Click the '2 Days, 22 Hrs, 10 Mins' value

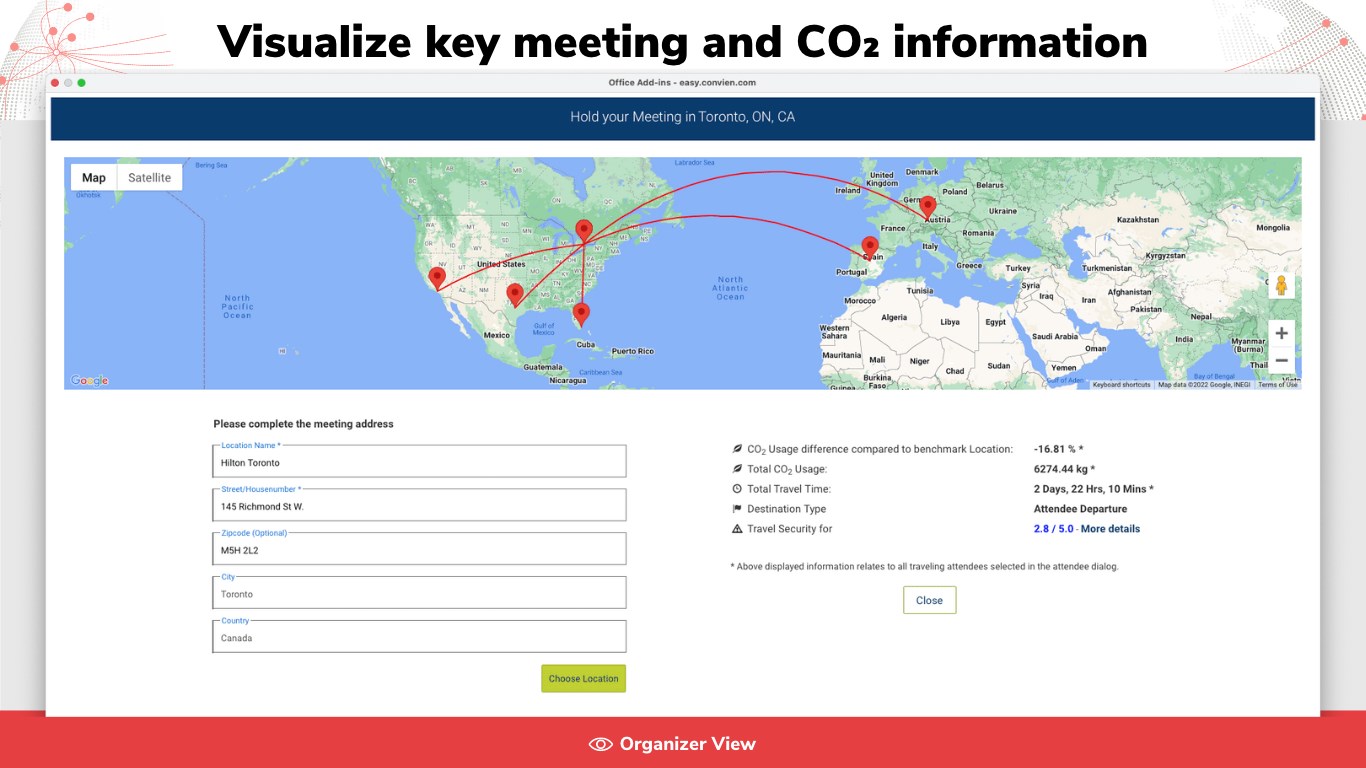point(1094,489)
